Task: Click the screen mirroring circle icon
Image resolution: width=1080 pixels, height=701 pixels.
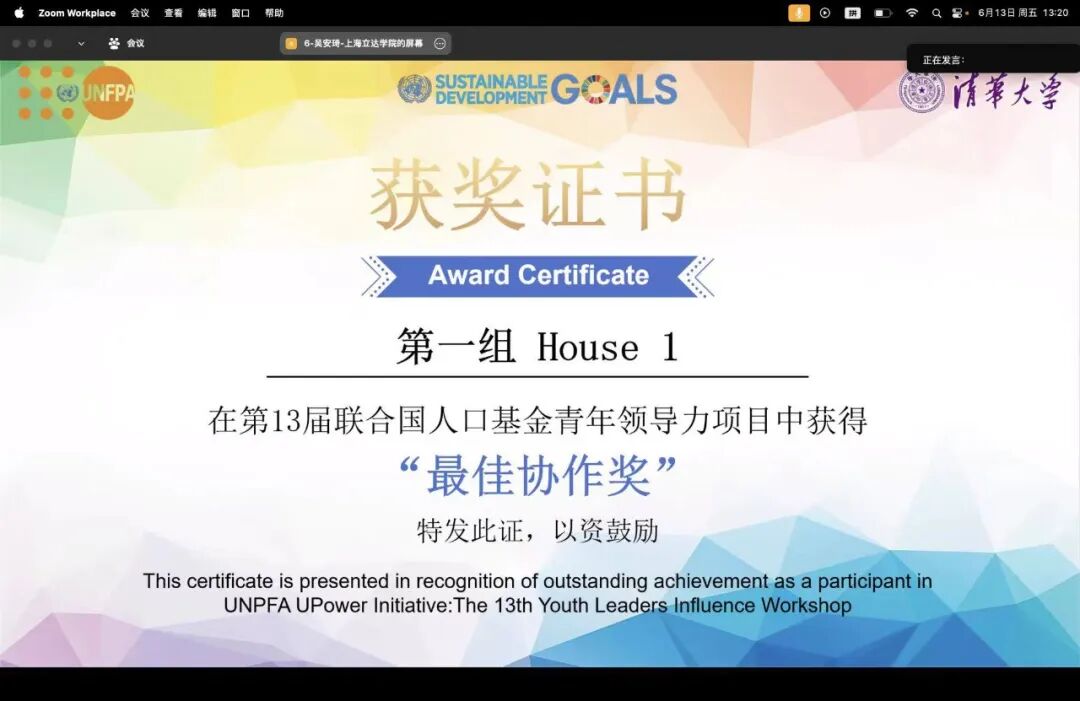Action: click(825, 12)
